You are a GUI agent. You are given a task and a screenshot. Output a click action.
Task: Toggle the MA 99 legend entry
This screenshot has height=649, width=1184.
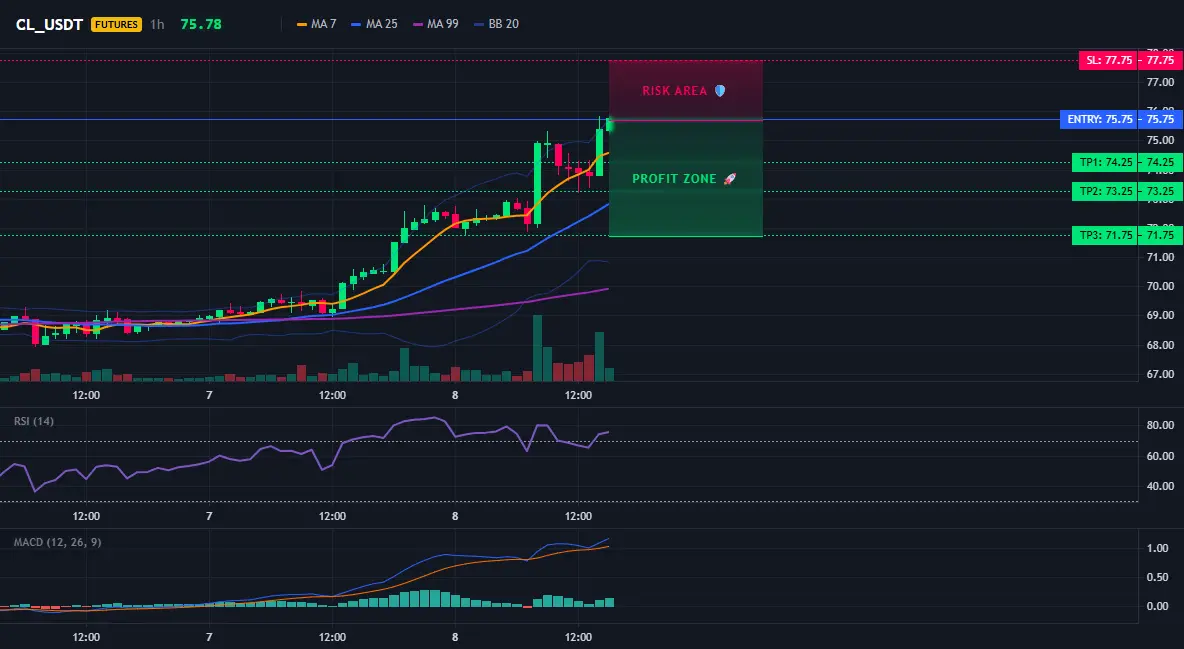(436, 24)
